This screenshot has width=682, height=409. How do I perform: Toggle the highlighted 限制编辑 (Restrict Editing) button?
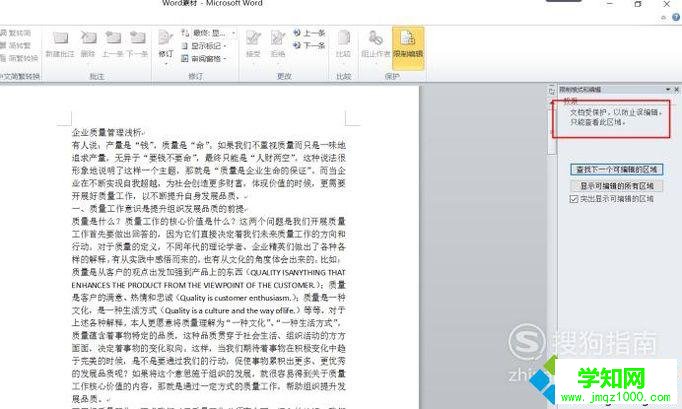pyautogui.click(x=408, y=47)
